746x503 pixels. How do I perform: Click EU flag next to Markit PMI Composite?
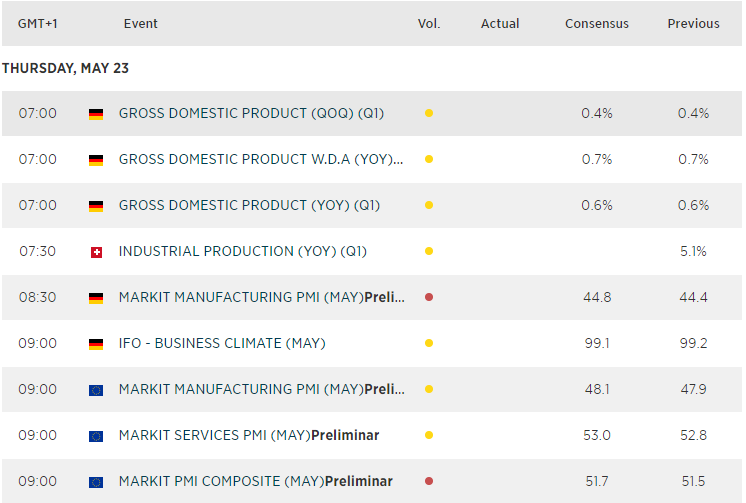click(96, 482)
